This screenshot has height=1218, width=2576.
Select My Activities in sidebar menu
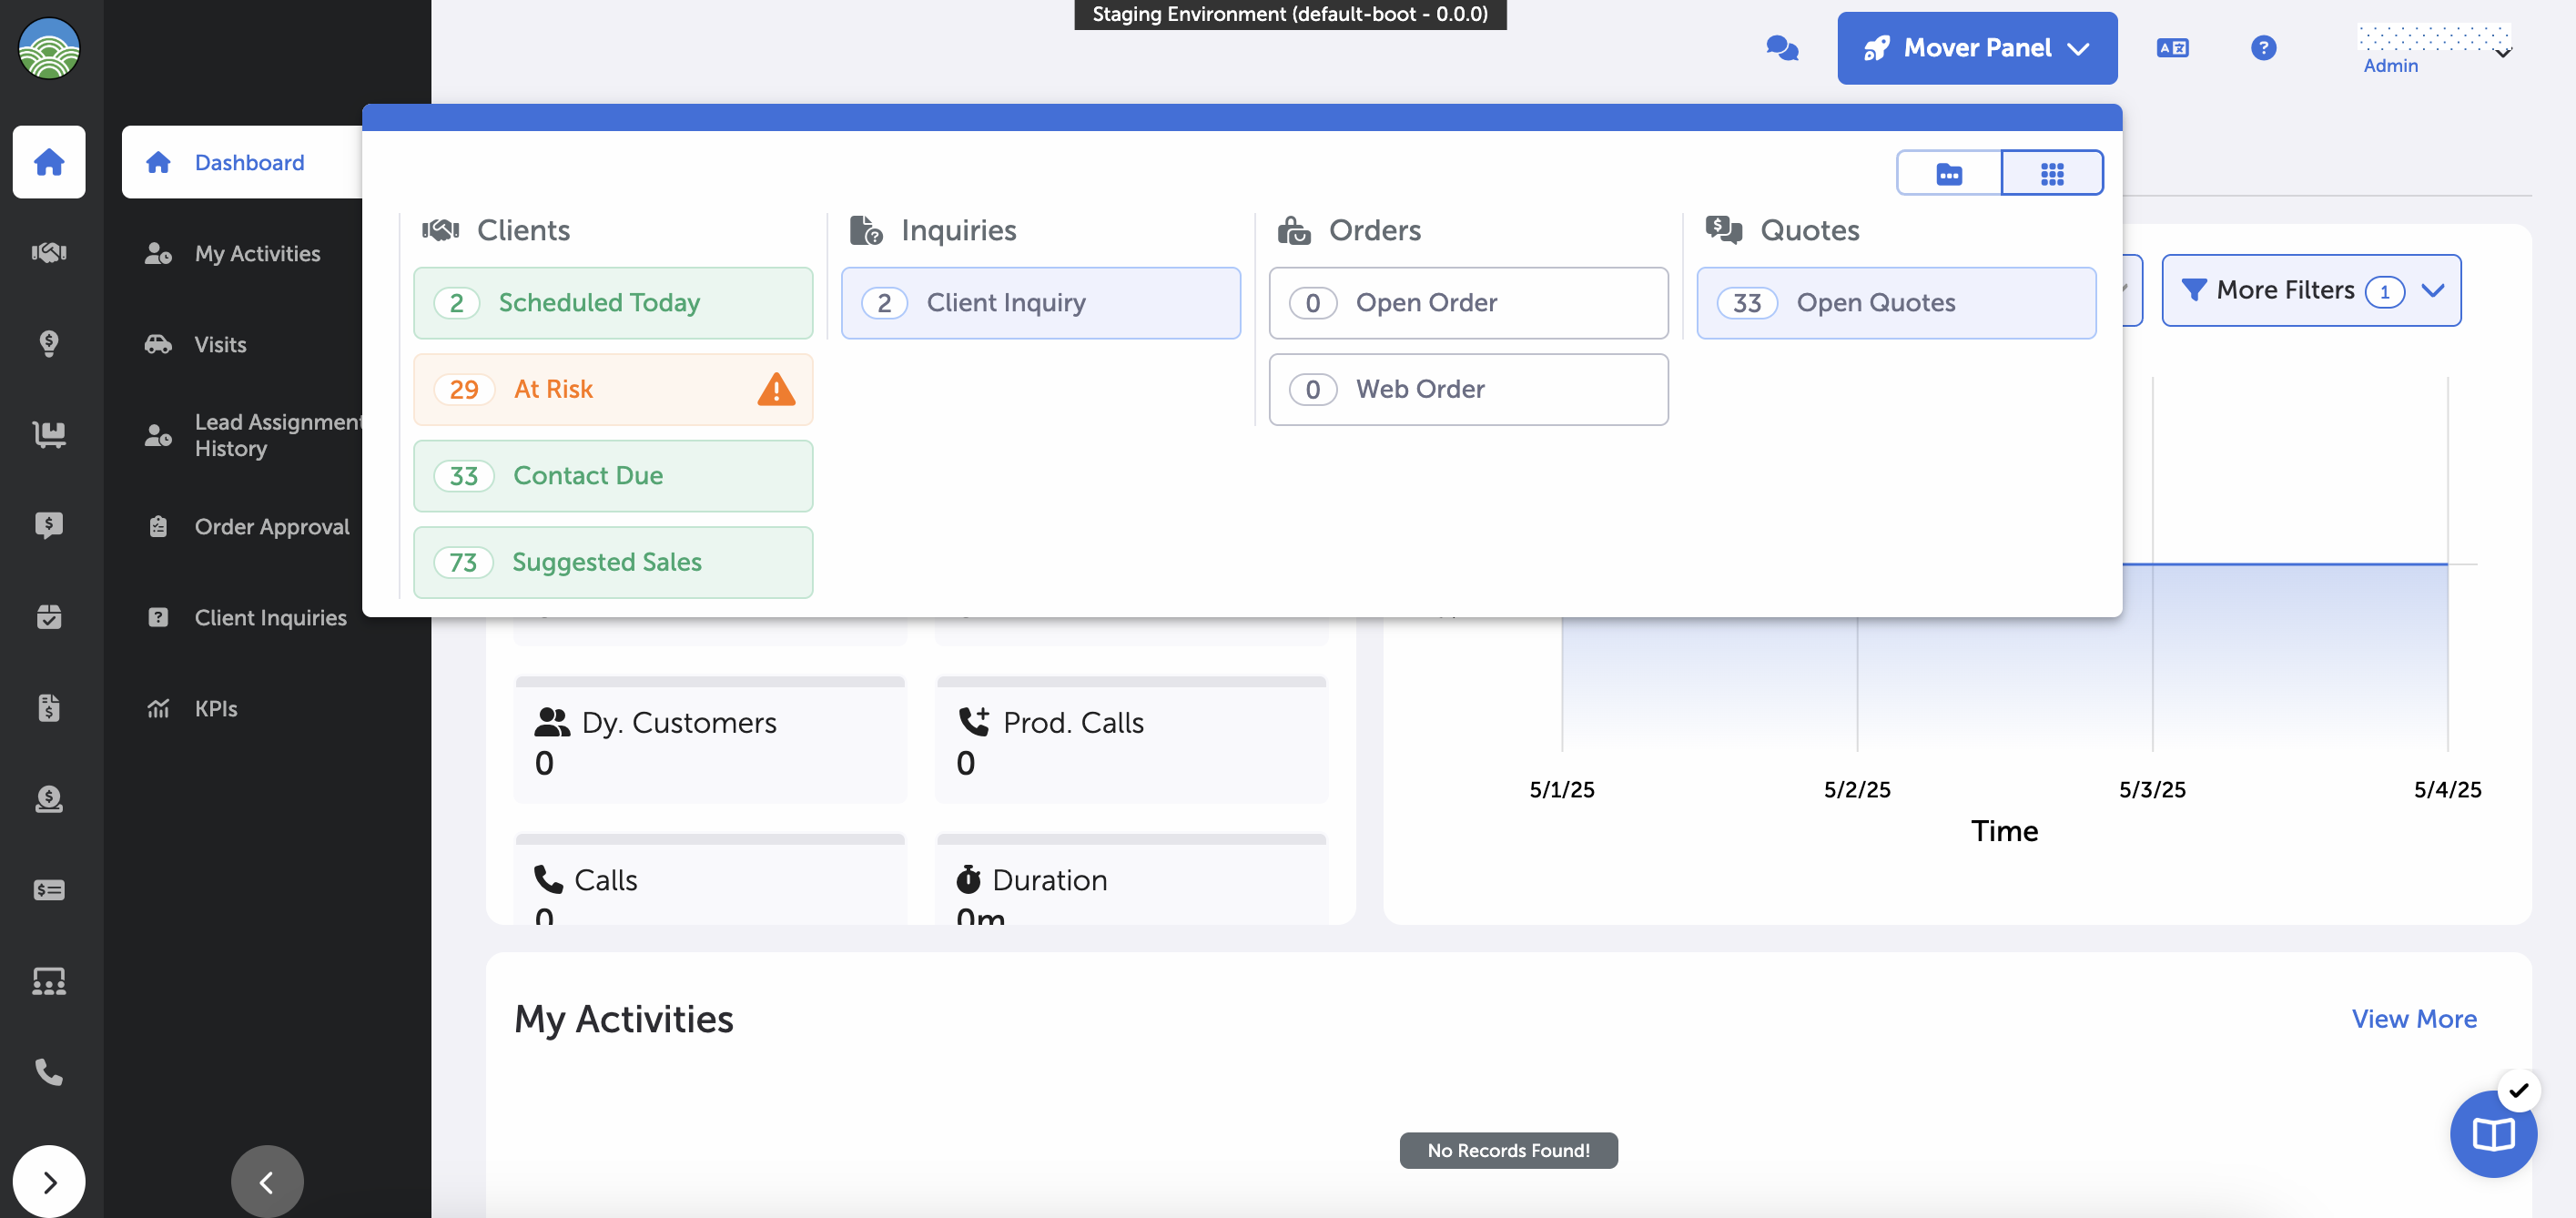tap(257, 253)
